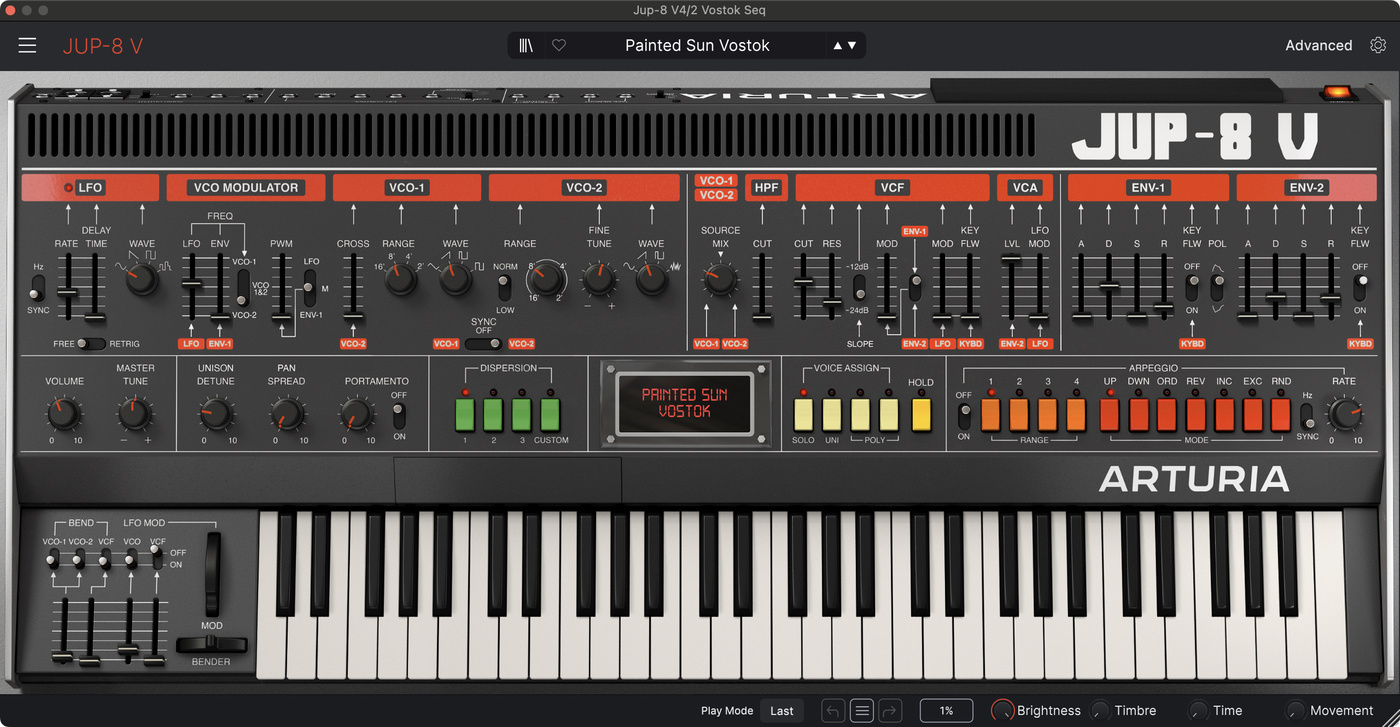This screenshot has height=727, width=1400.
Task: Toggle the ENV-1 KEY FLW switch
Action: (x=1191, y=288)
